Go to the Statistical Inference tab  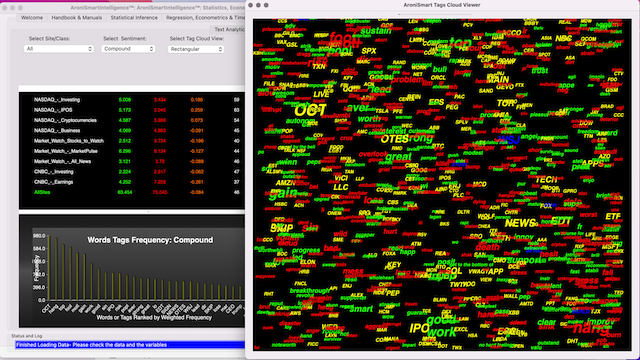tap(134, 18)
